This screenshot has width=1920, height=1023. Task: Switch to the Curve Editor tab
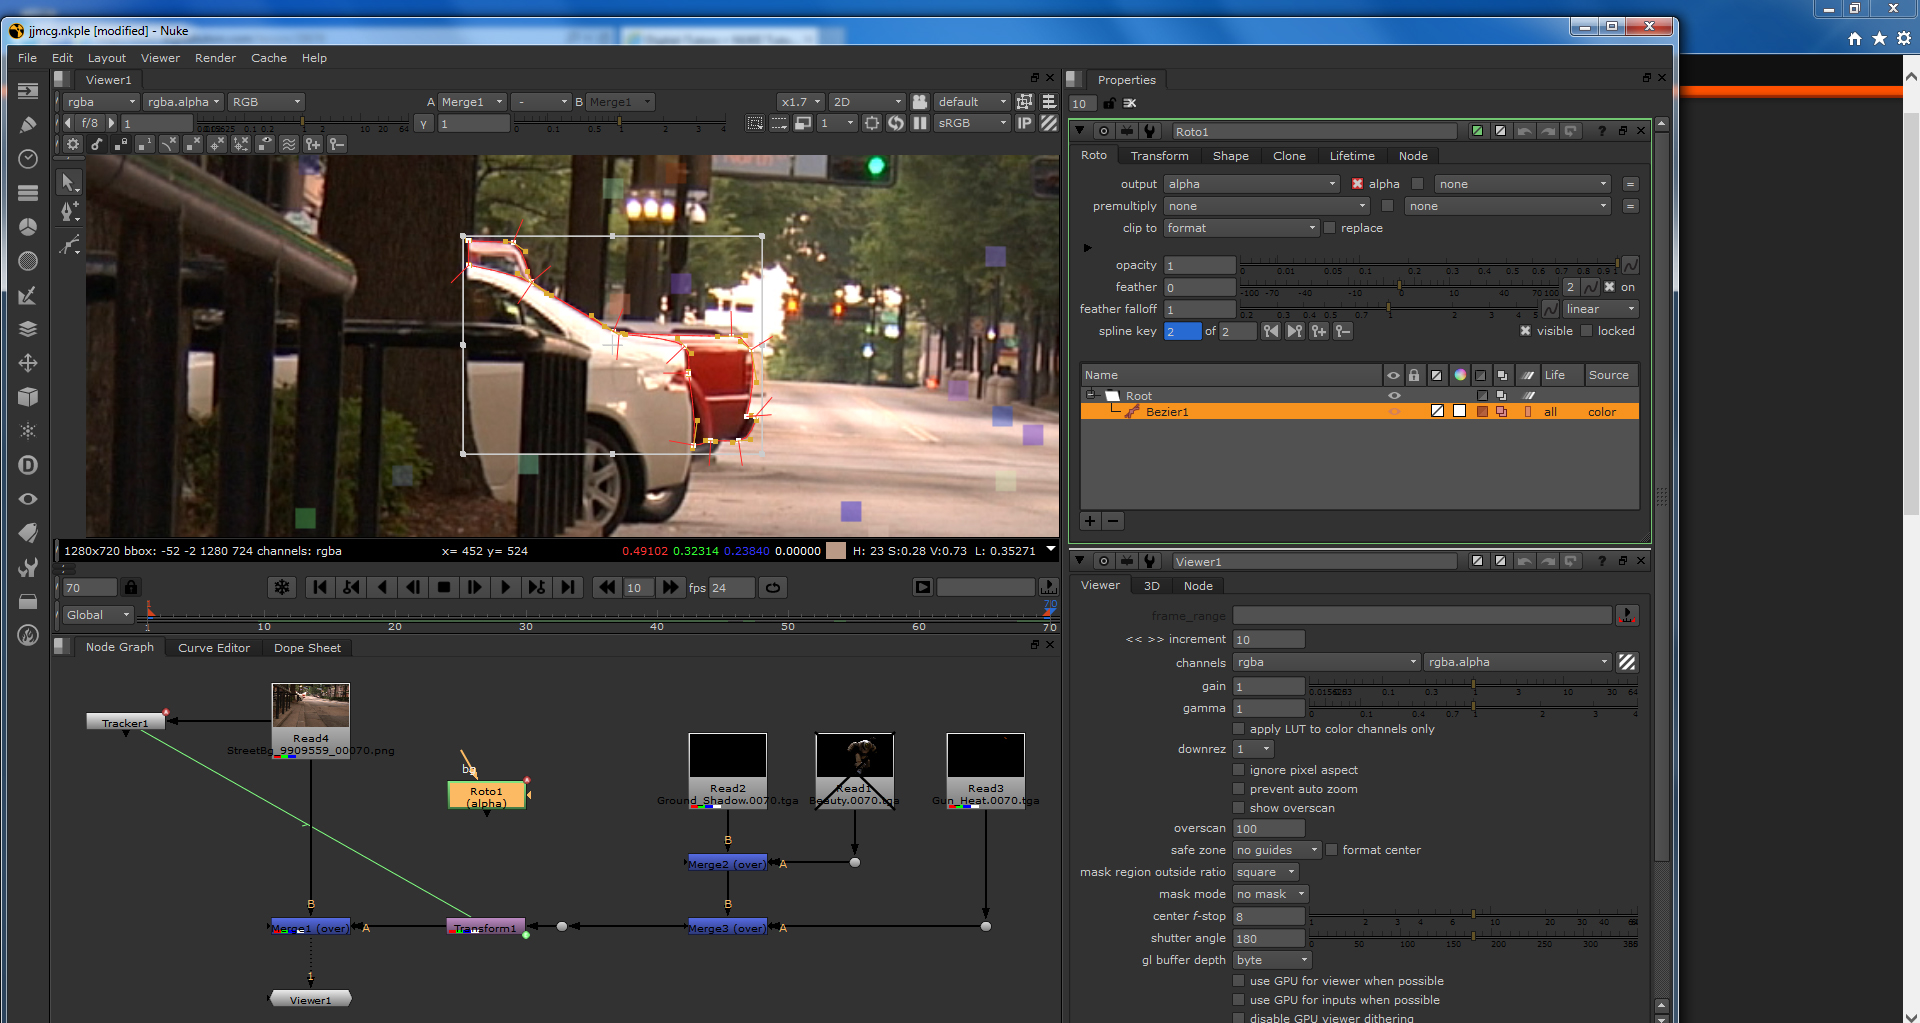tap(214, 648)
